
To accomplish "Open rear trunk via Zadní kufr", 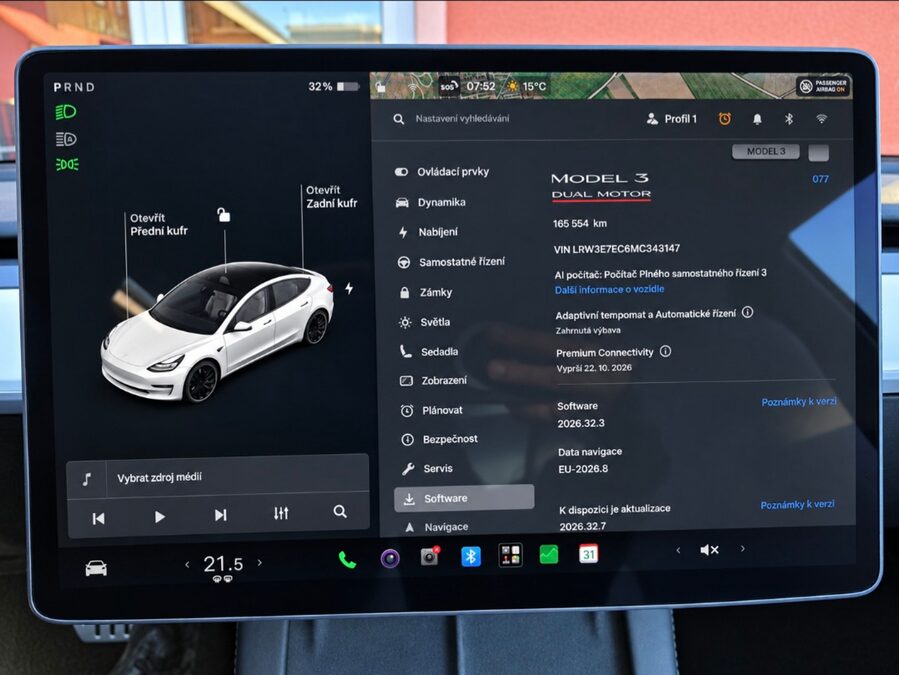I will coord(331,196).
